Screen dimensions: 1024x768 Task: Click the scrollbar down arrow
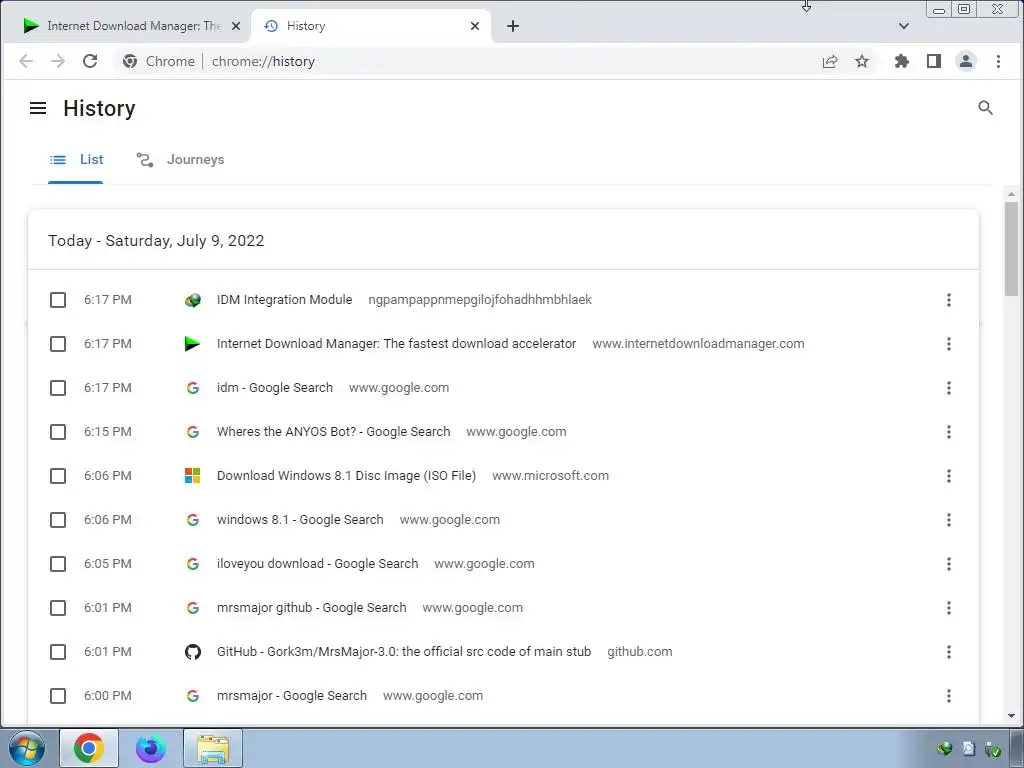point(1011,716)
